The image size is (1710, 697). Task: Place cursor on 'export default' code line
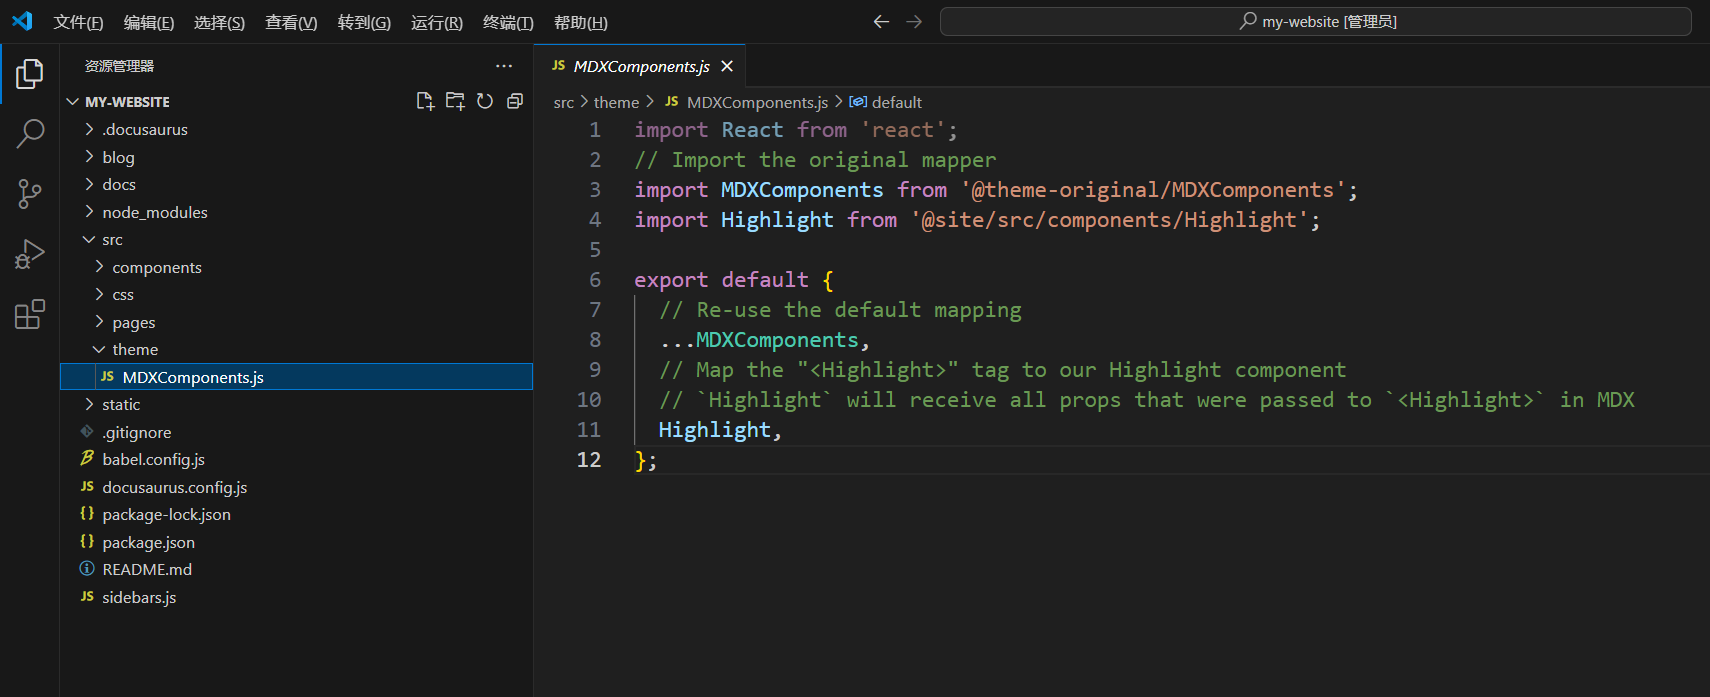[734, 280]
